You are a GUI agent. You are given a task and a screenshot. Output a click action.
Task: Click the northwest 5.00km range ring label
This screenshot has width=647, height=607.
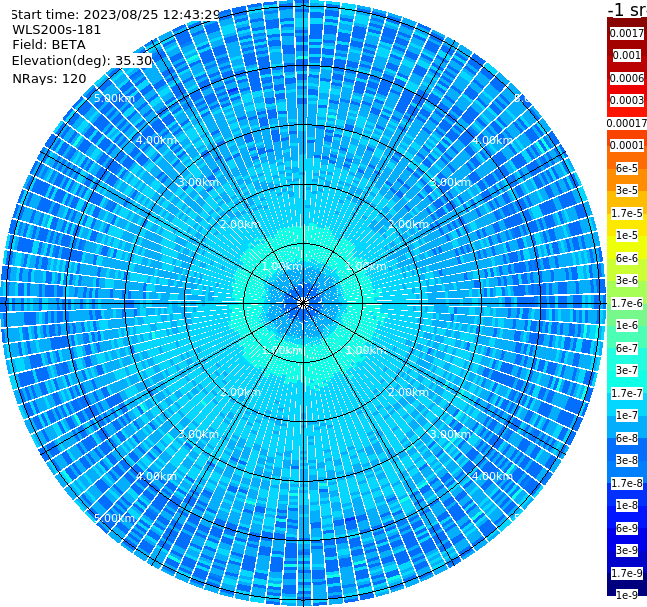(114, 98)
